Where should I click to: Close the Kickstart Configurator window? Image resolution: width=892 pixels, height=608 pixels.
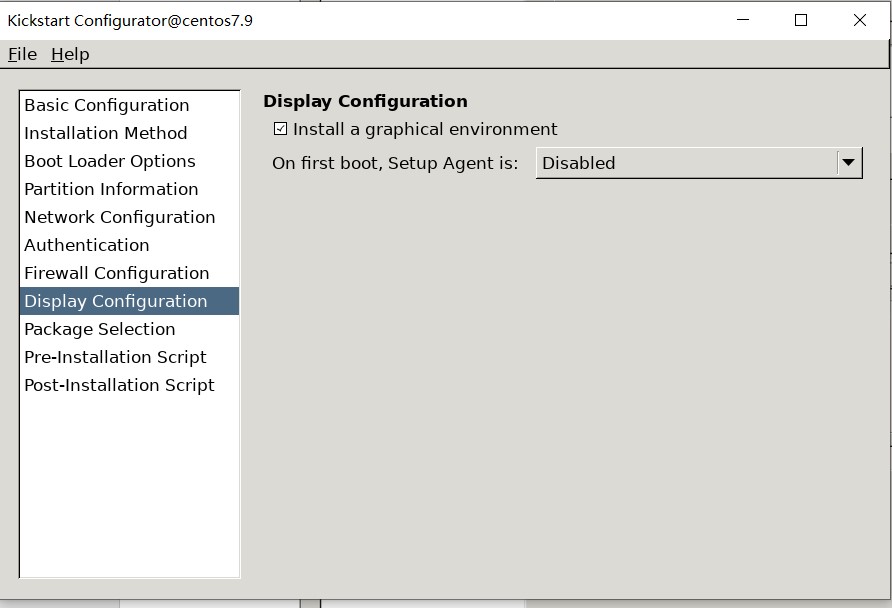pyautogui.click(x=860, y=20)
